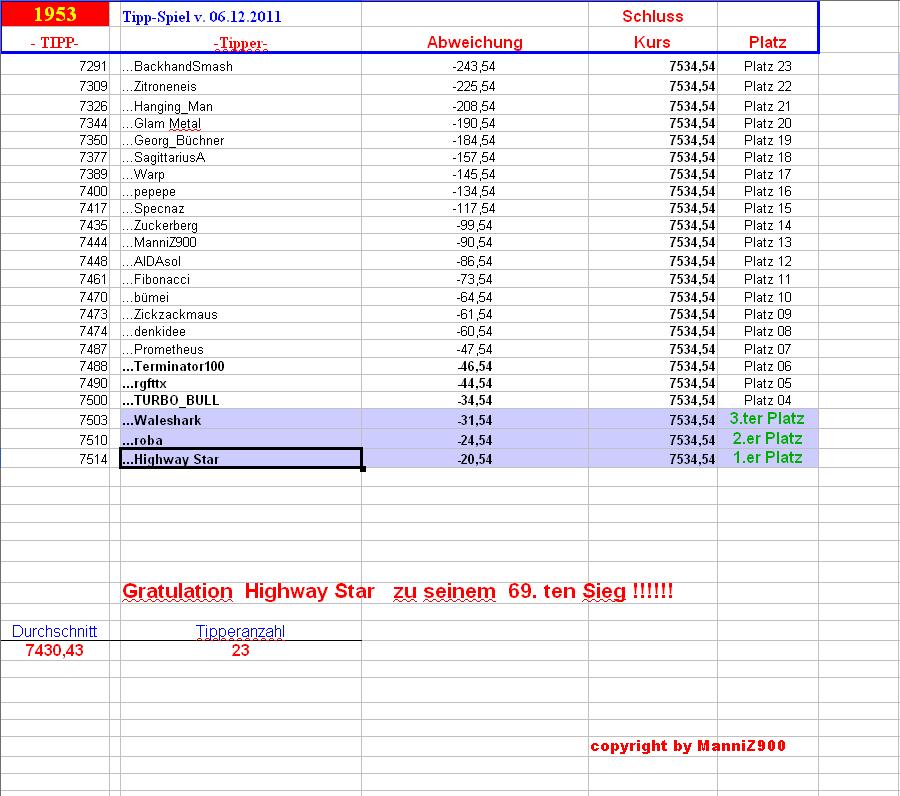The image size is (900, 796).
Task: Select the Gratulation Highway Star message
Action: (397, 591)
